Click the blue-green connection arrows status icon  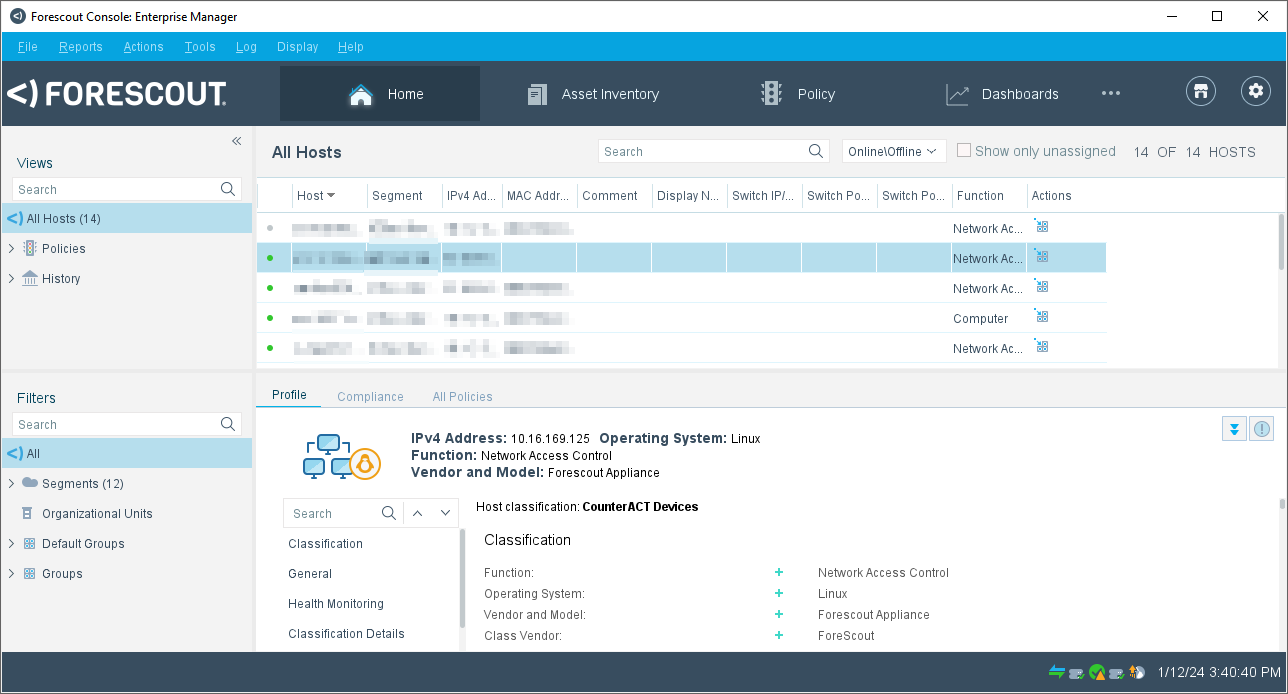point(1057,672)
